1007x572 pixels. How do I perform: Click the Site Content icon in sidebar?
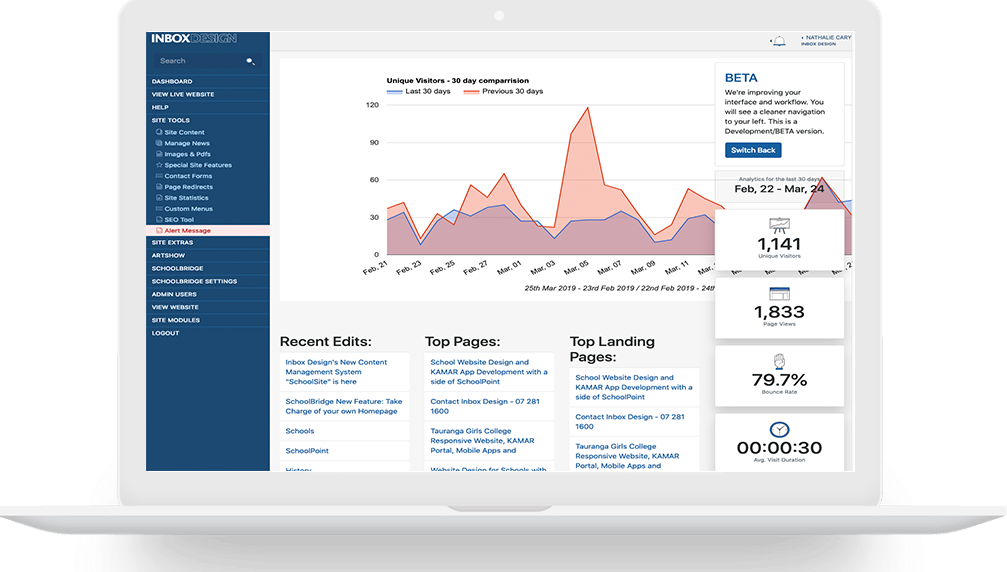[x=159, y=132]
